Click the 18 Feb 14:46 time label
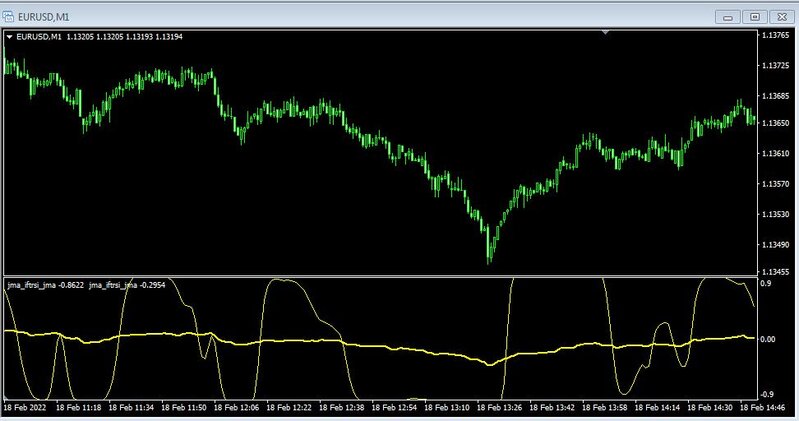This screenshot has width=799, height=421. pos(762,407)
